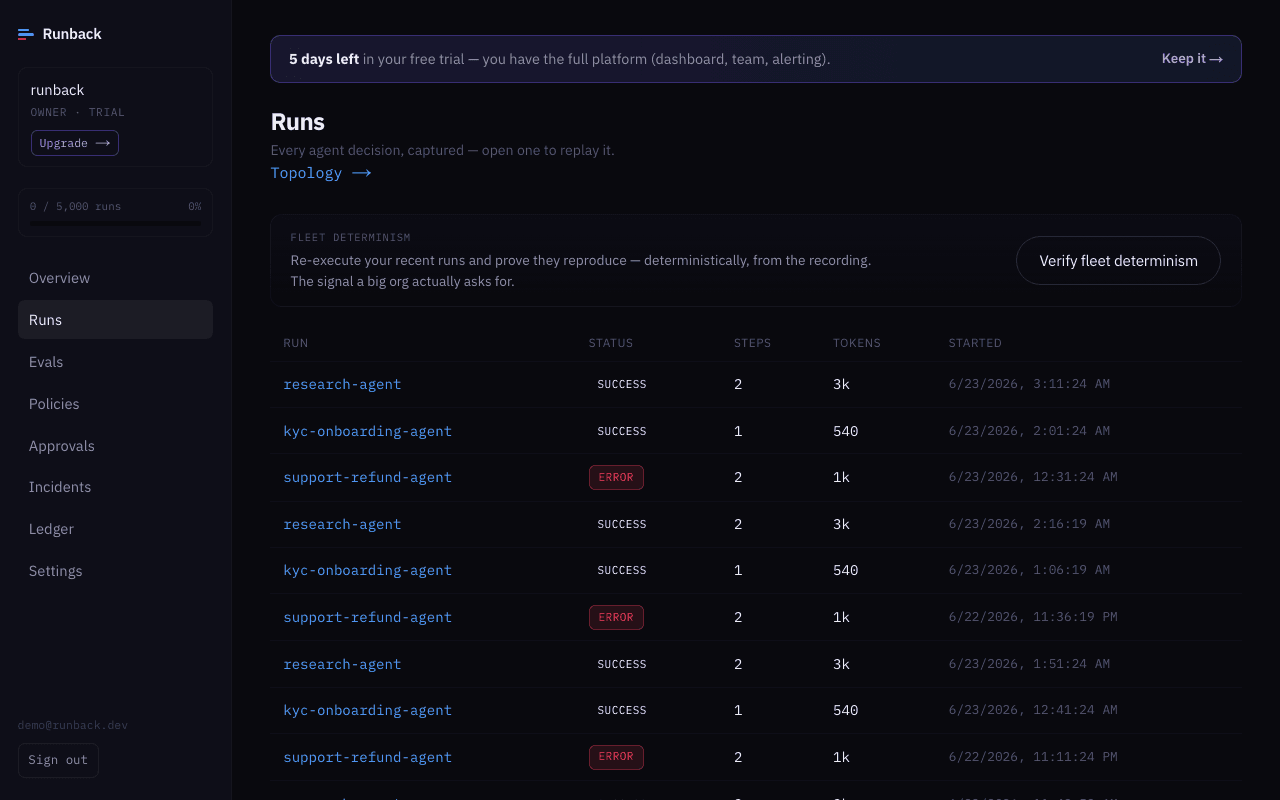Click the TOKENS column header

pyautogui.click(x=857, y=343)
